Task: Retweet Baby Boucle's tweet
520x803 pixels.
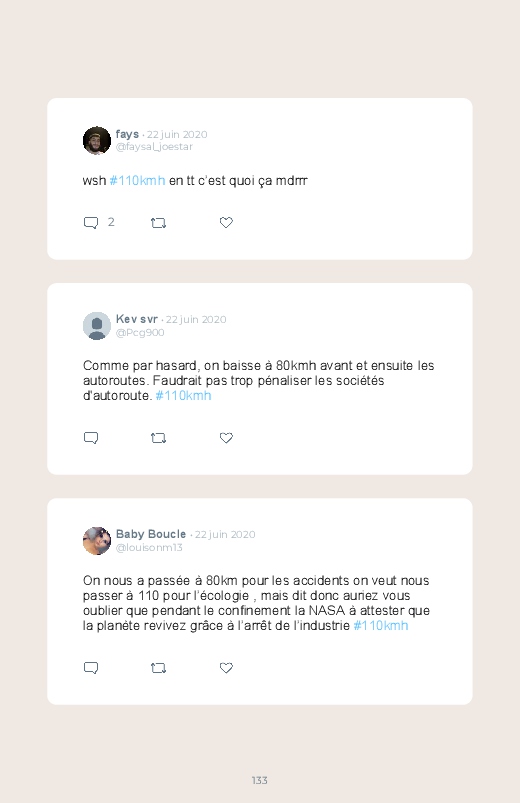Action: [158, 668]
